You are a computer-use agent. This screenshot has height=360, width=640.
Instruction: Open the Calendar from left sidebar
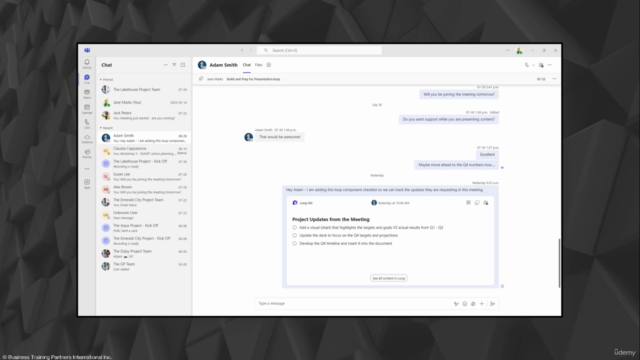point(87,109)
